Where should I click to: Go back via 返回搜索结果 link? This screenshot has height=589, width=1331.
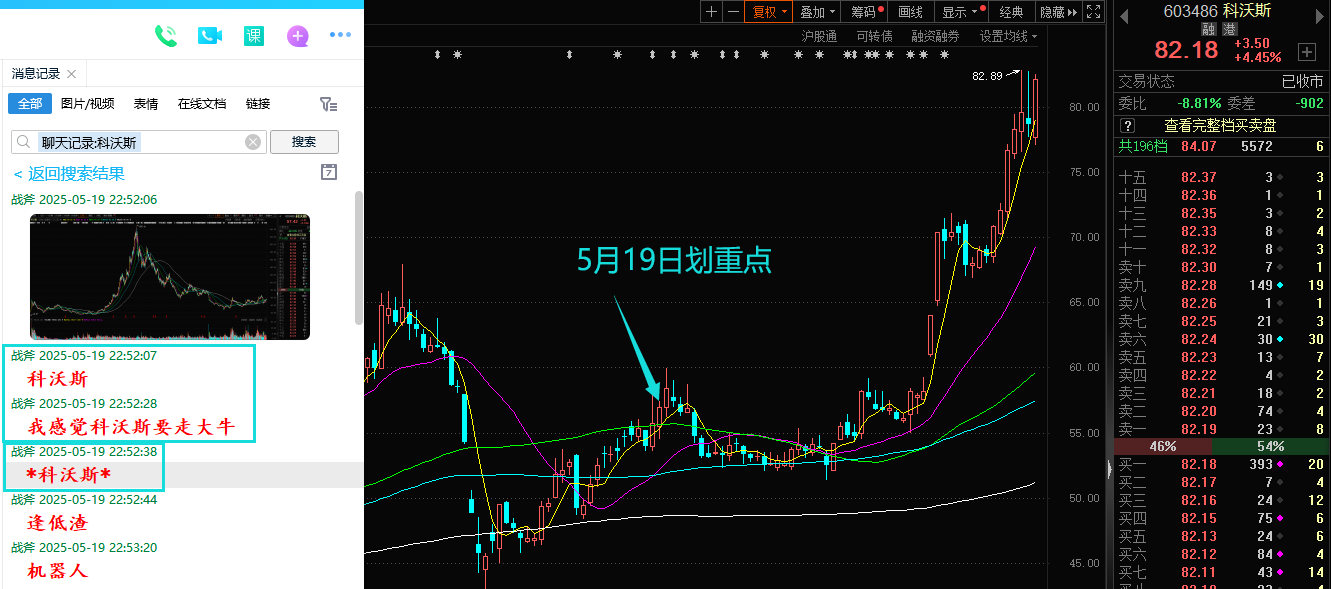tap(68, 174)
